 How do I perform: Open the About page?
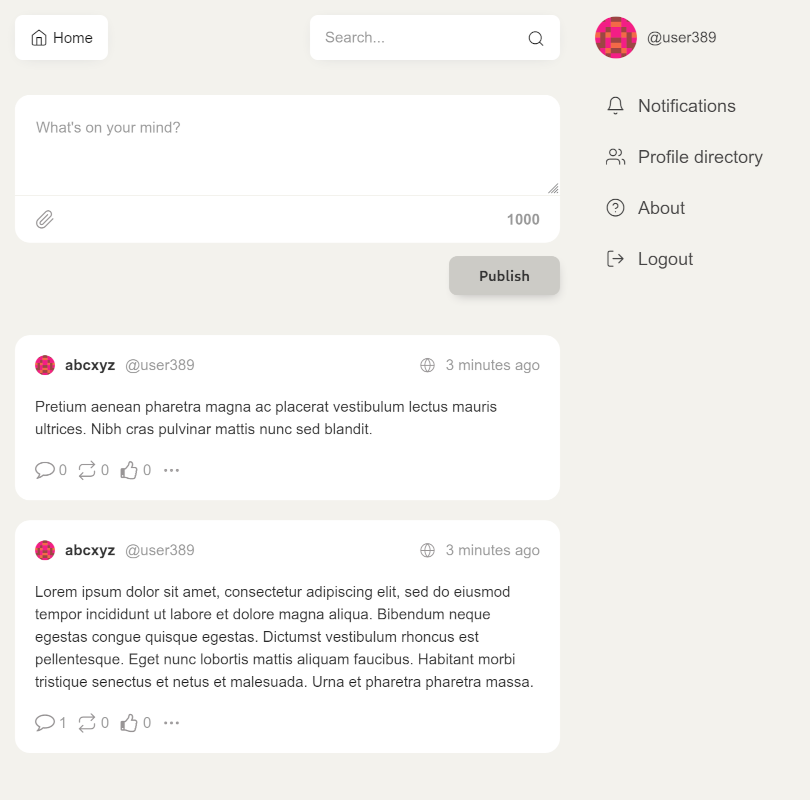coord(645,208)
